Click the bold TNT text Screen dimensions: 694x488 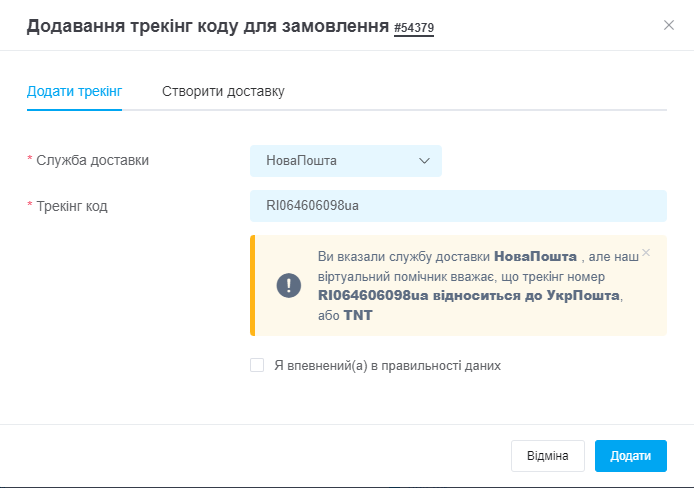pyautogui.click(x=358, y=315)
